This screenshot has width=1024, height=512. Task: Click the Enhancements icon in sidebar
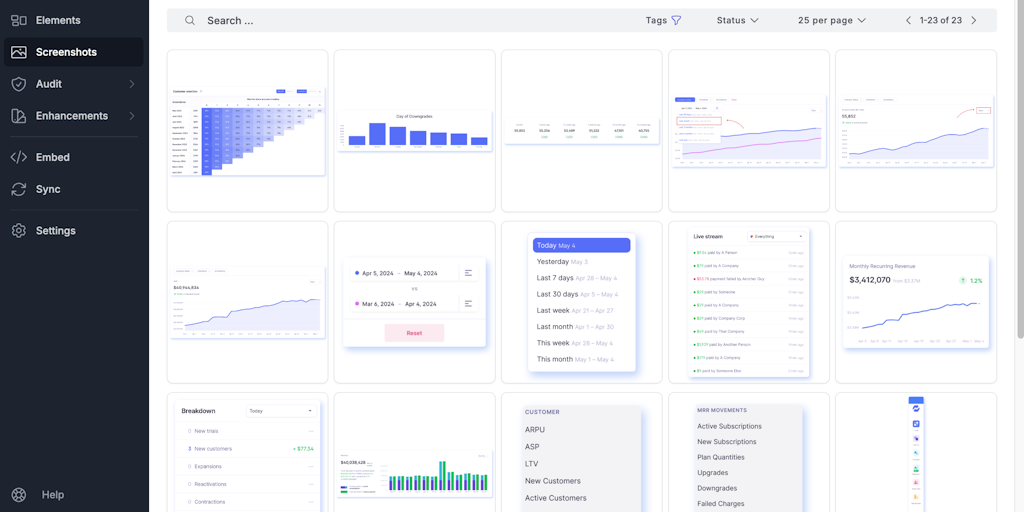(x=18, y=116)
